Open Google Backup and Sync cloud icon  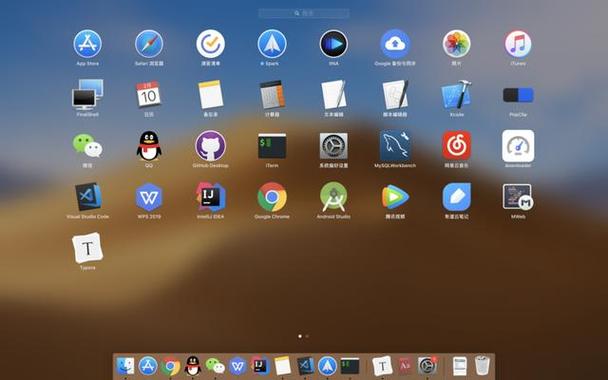point(395,44)
